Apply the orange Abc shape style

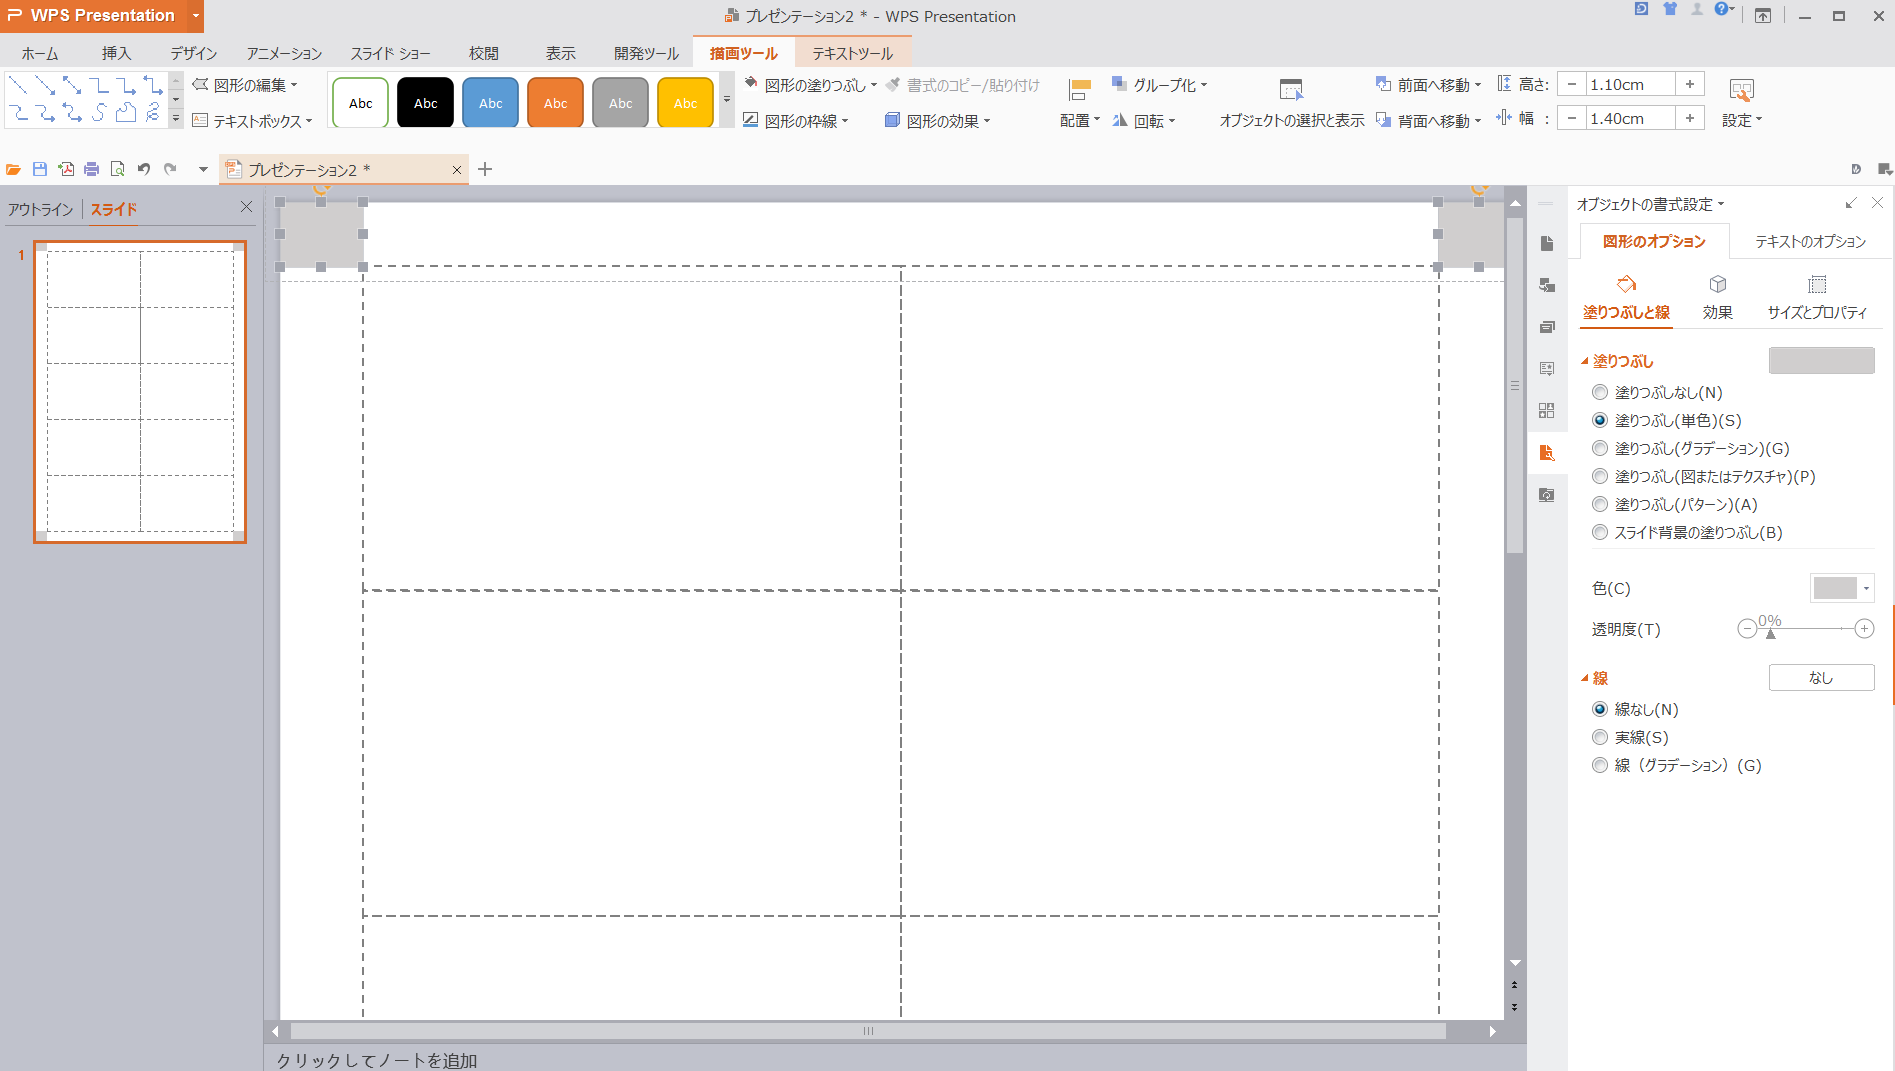coord(555,103)
